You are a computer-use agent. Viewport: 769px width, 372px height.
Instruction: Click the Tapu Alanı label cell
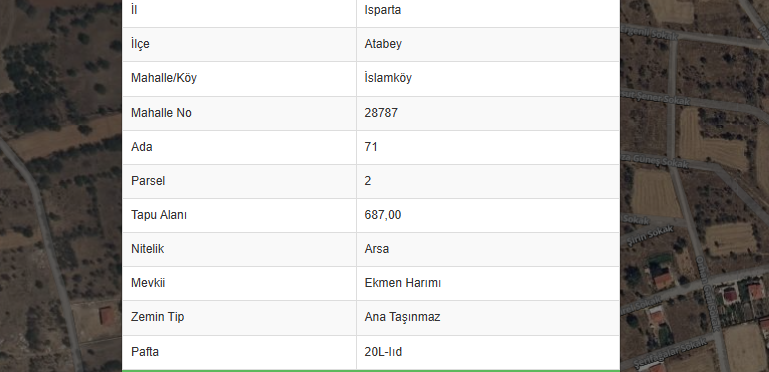[239, 215]
